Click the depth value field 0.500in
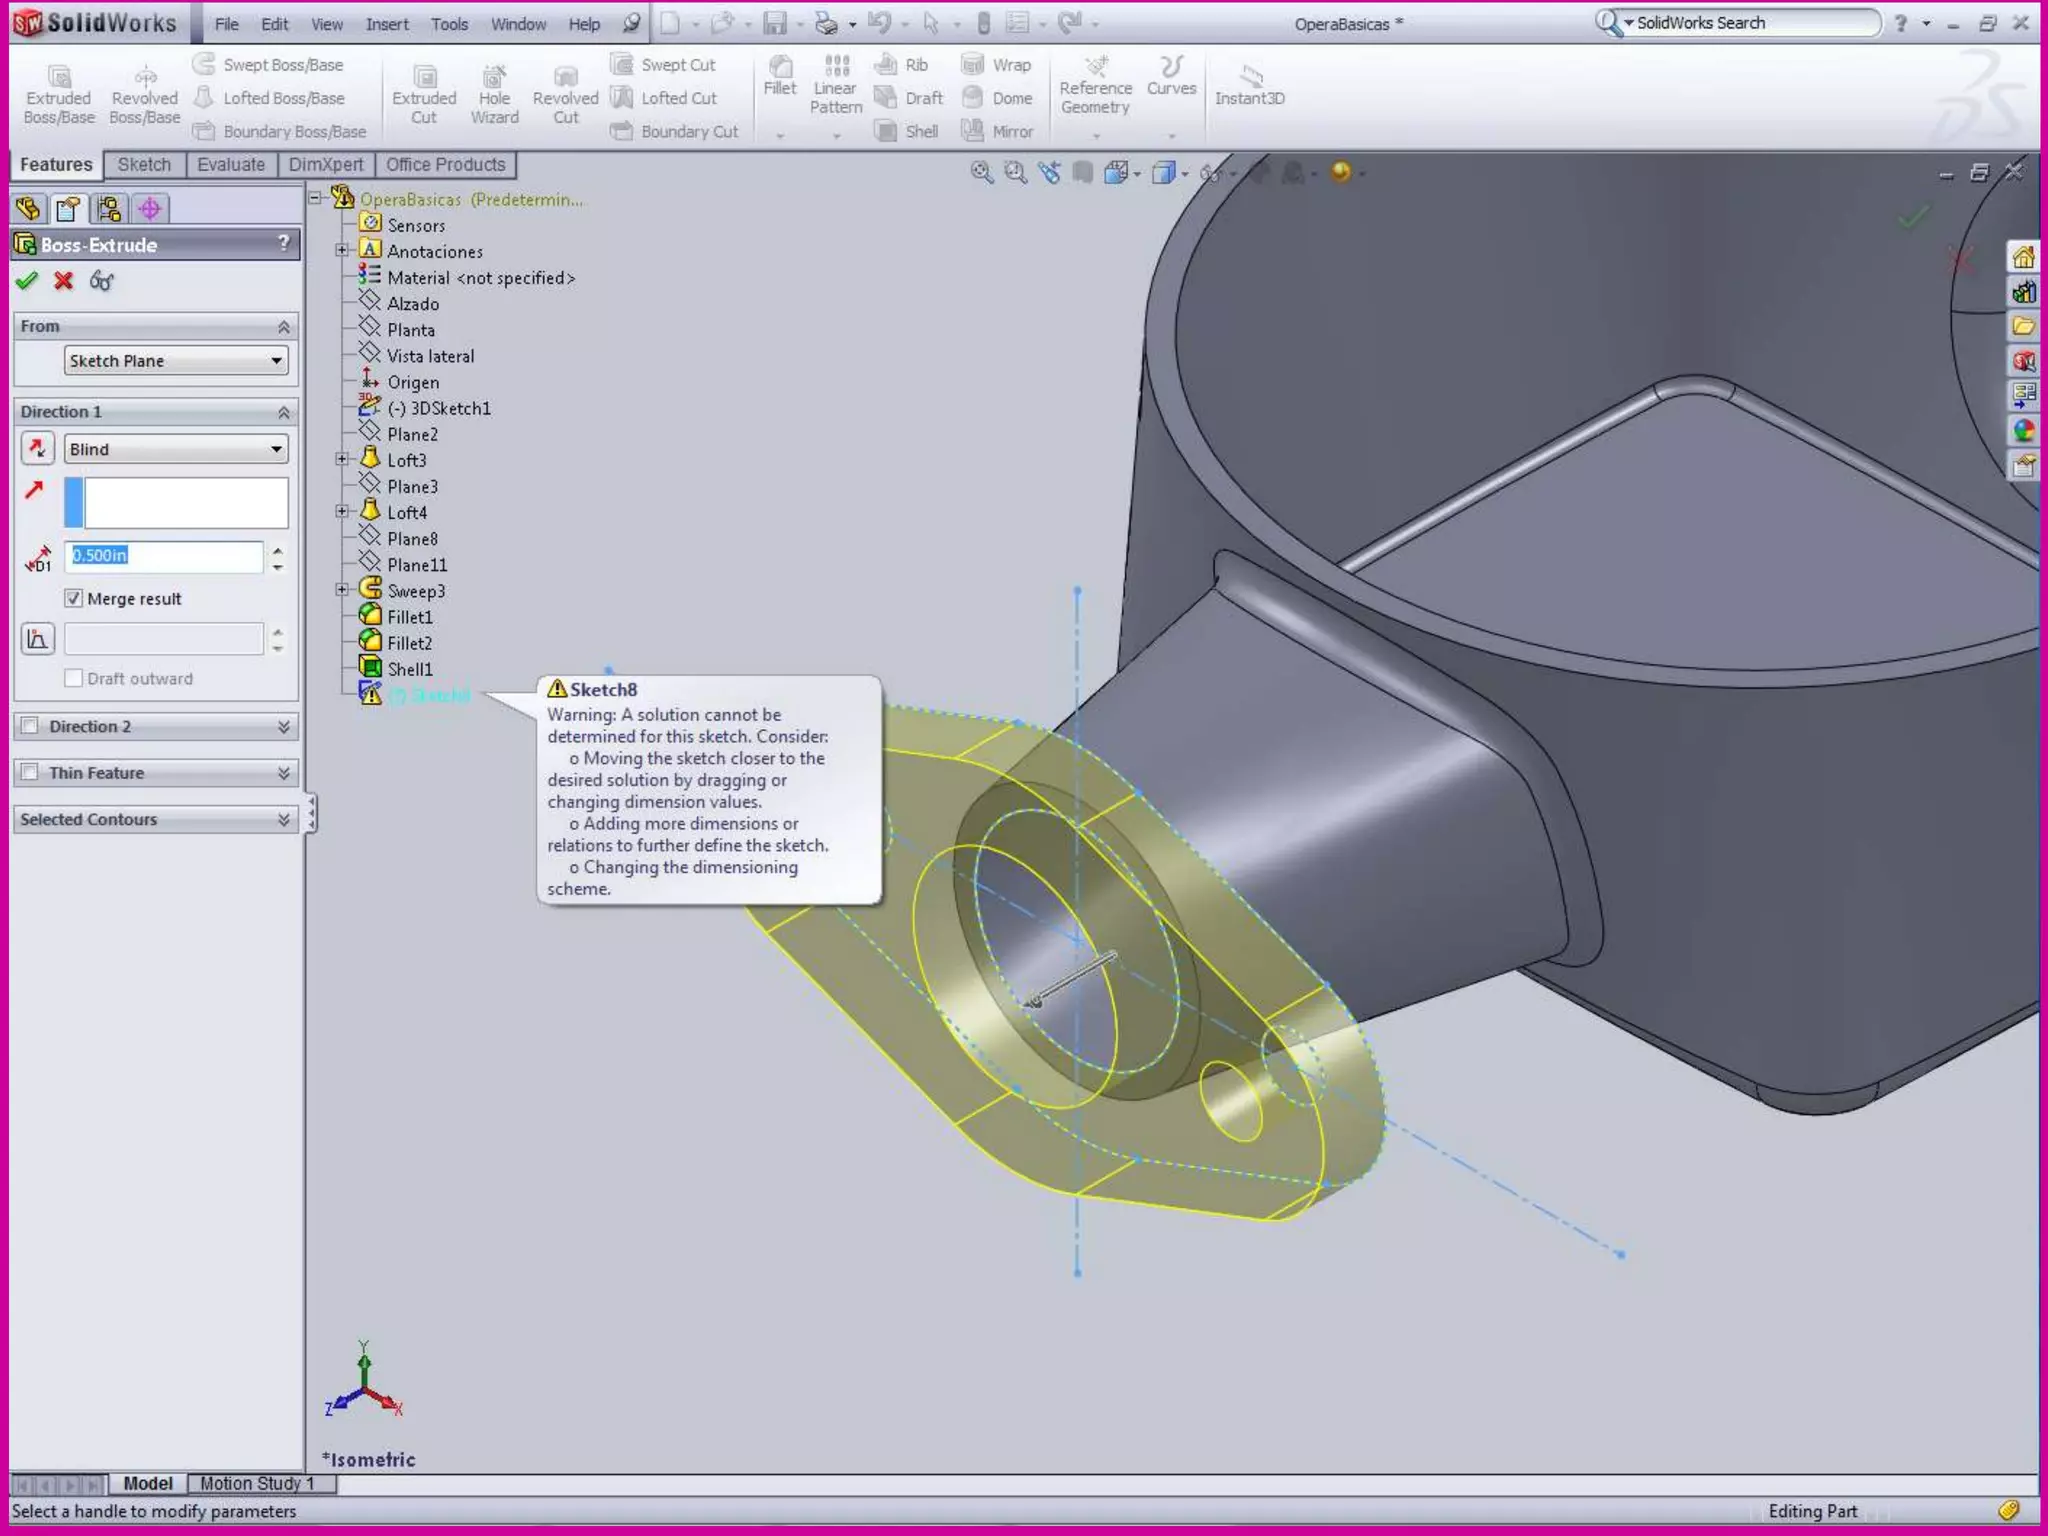Viewport: 2048px width, 1536px height. pyautogui.click(x=165, y=556)
